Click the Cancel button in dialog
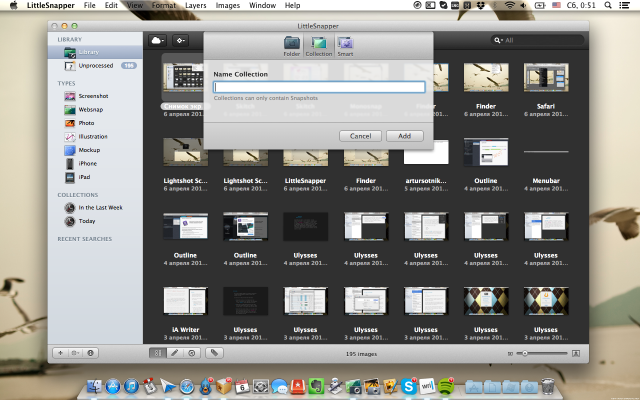 [x=360, y=136]
